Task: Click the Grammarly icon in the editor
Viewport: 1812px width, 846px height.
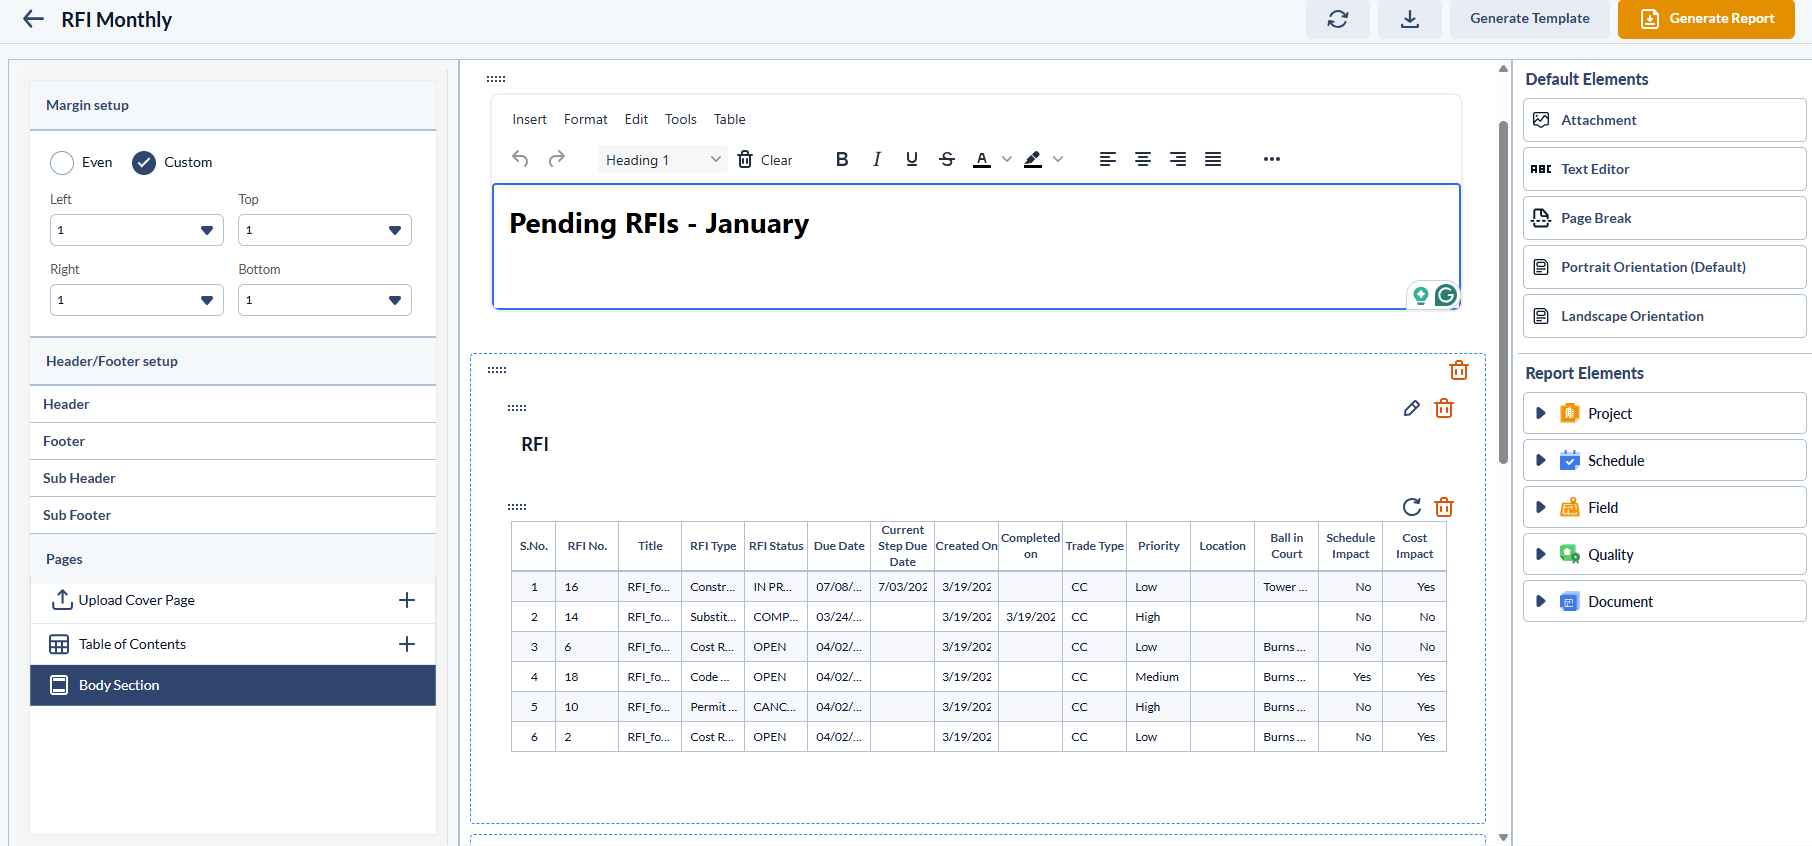Action: [x=1446, y=295]
